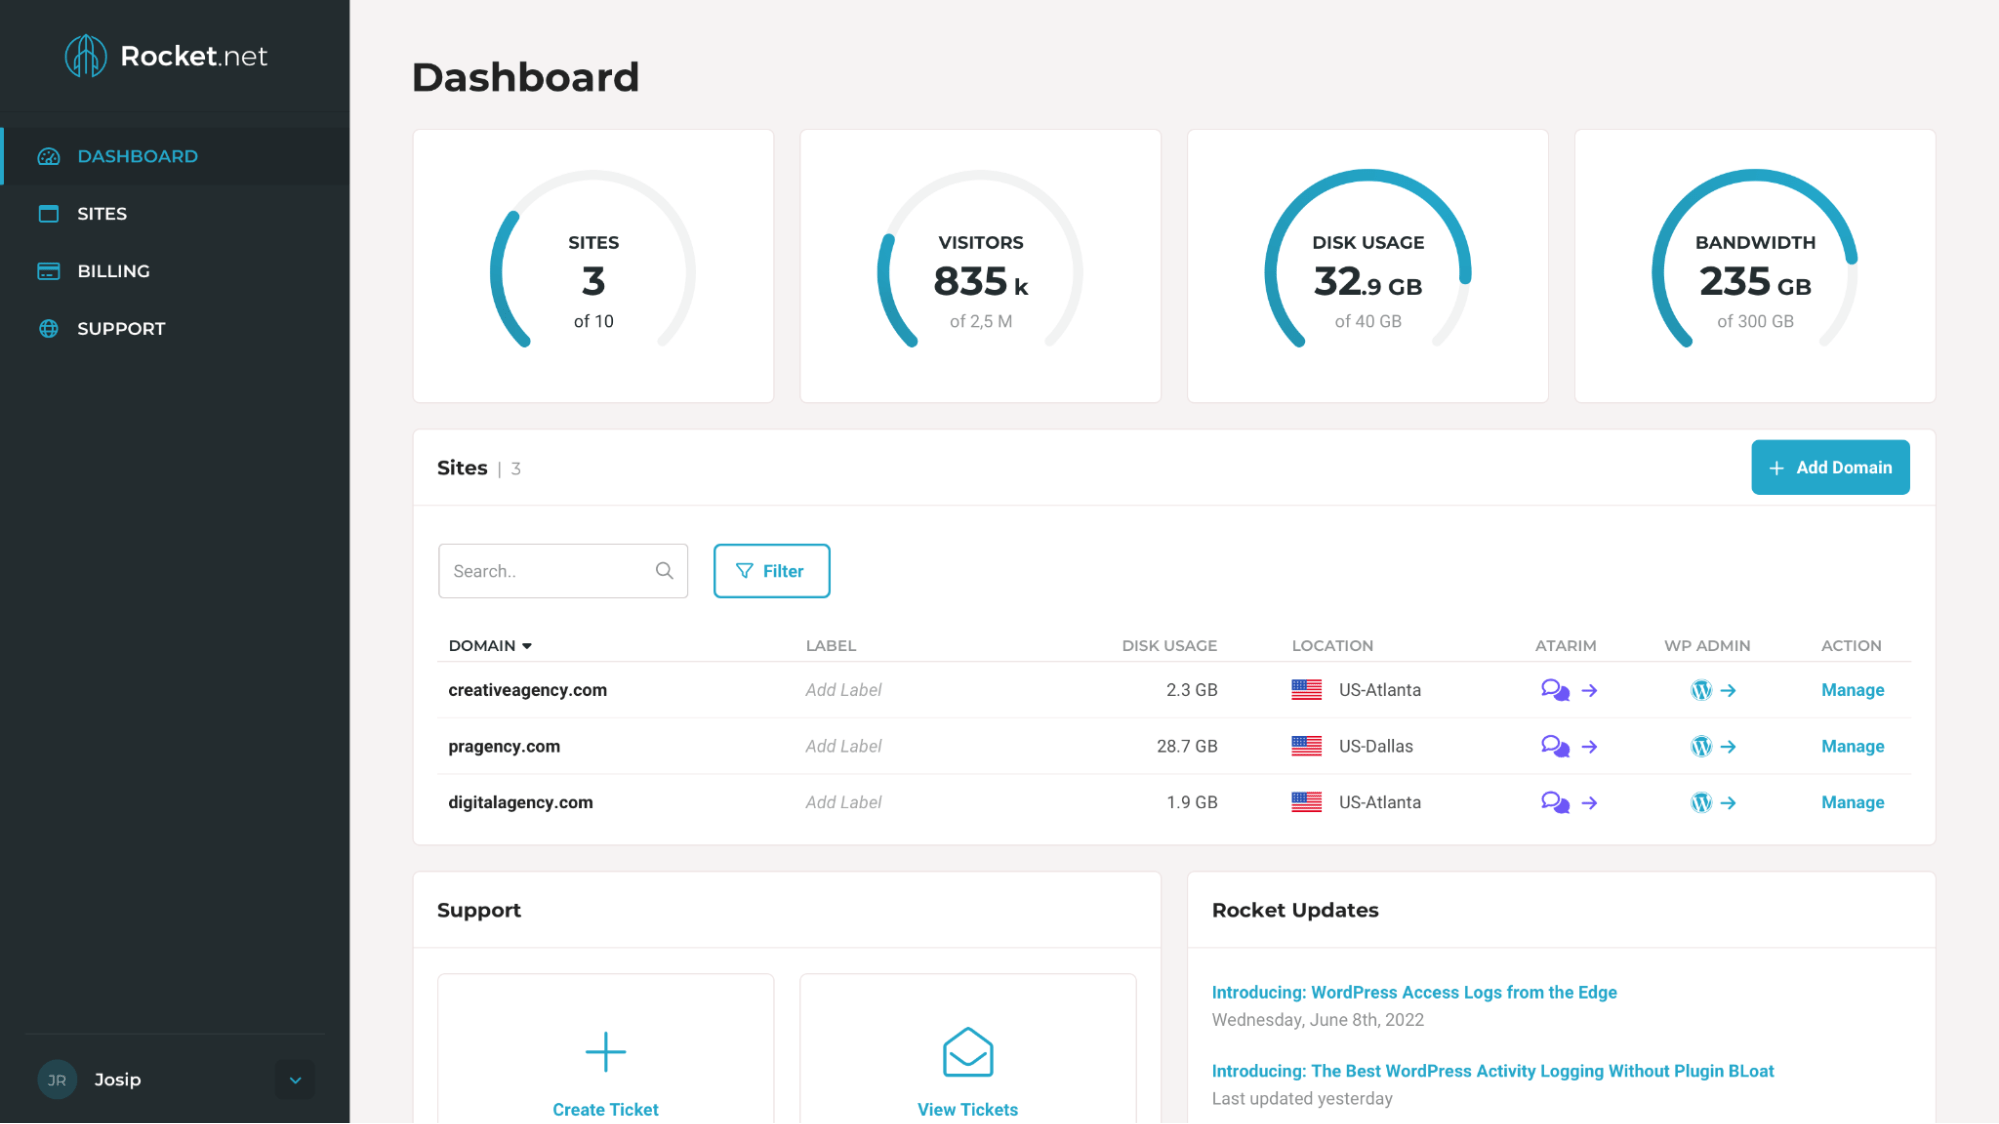Image resolution: width=1999 pixels, height=1124 pixels.
Task: Expand the user menu next to Josip
Action: pyautogui.click(x=295, y=1080)
